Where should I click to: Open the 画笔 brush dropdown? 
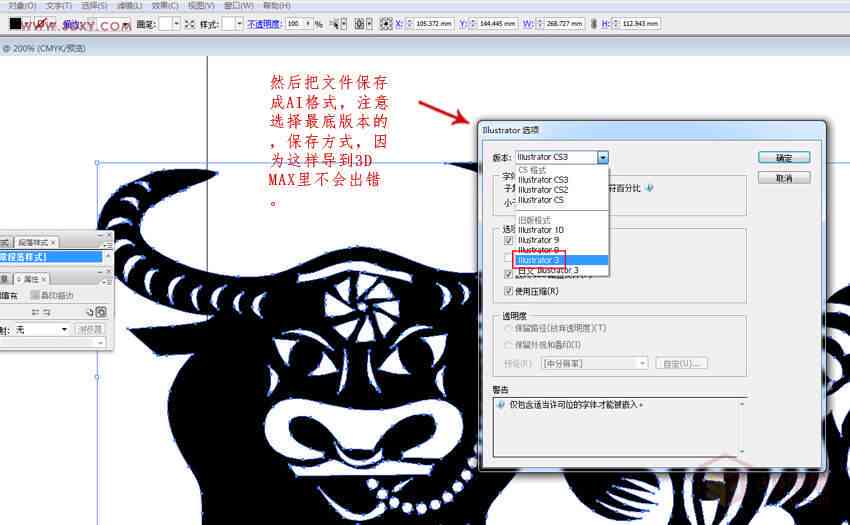(177, 24)
